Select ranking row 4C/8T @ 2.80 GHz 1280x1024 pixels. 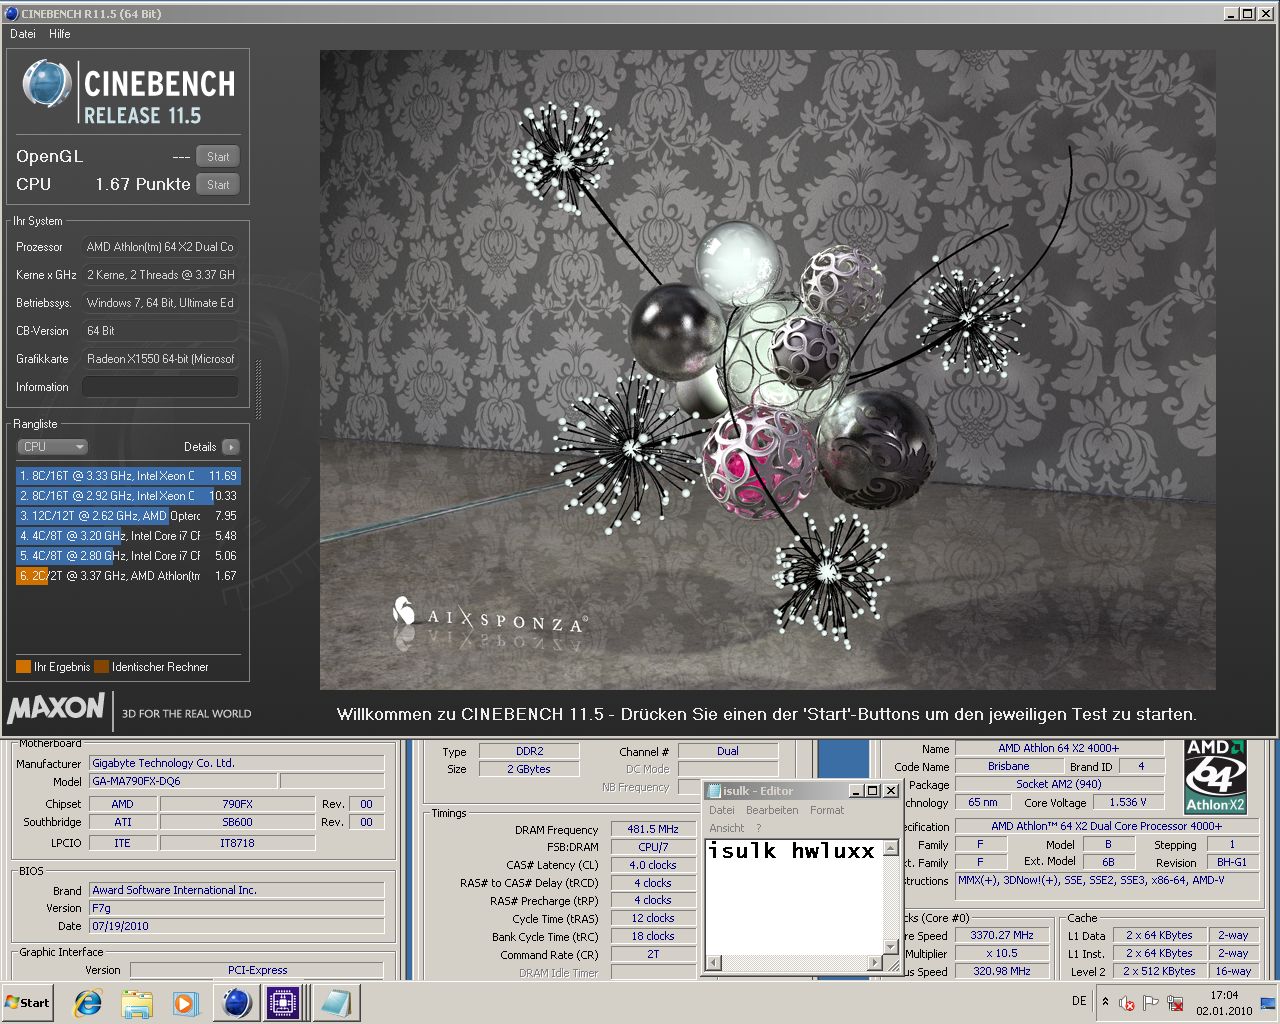[x=128, y=556]
